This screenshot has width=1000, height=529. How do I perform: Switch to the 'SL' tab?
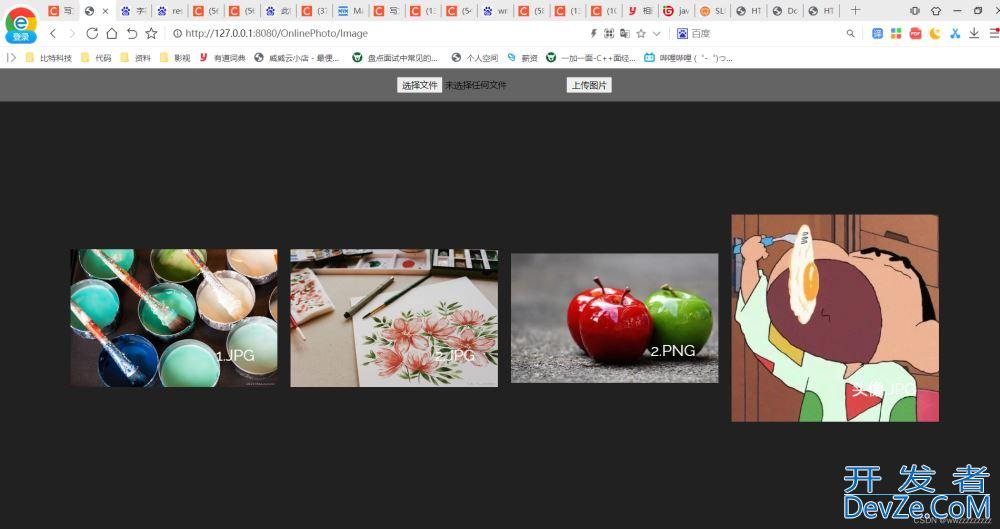(x=712, y=11)
